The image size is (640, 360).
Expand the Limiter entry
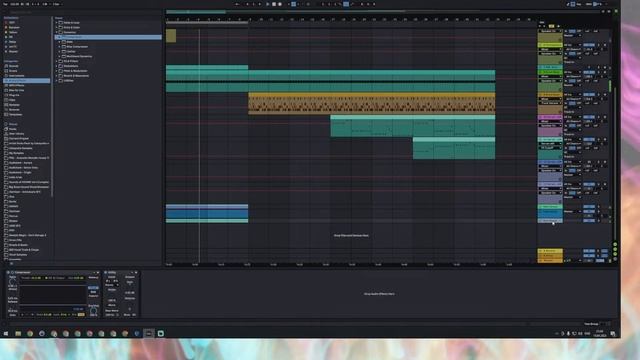point(60,51)
